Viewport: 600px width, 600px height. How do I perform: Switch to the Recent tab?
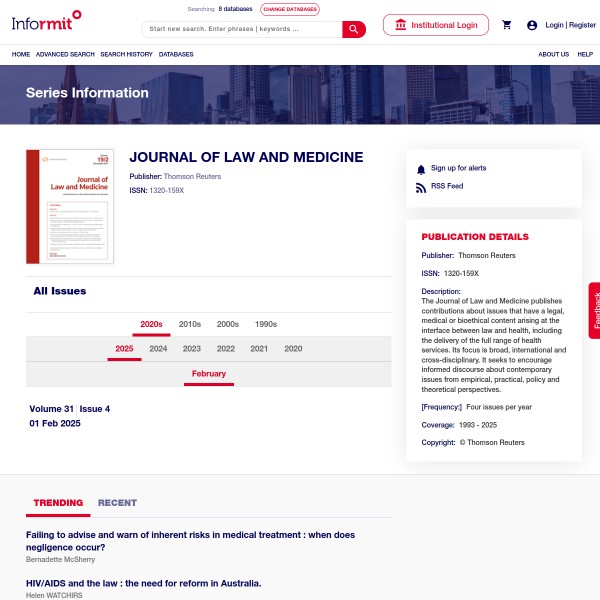[x=117, y=503]
